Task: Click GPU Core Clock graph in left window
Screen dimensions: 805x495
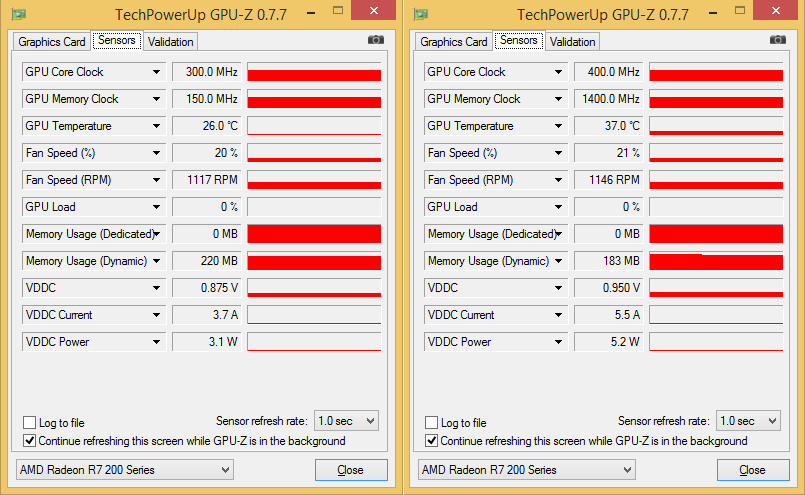Action: coord(314,72)
